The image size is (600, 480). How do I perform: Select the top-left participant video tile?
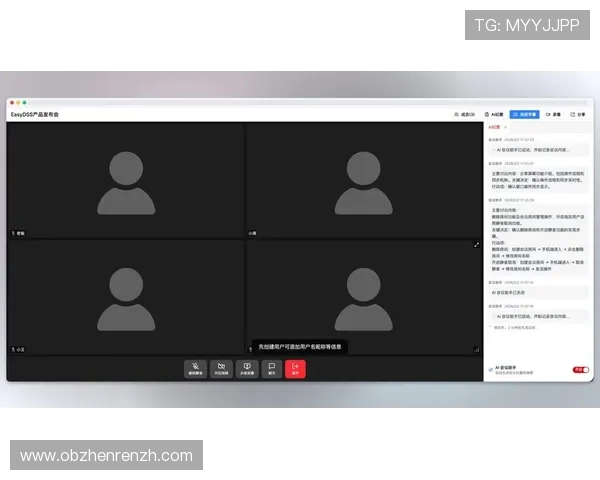click(x=125, y=180)
